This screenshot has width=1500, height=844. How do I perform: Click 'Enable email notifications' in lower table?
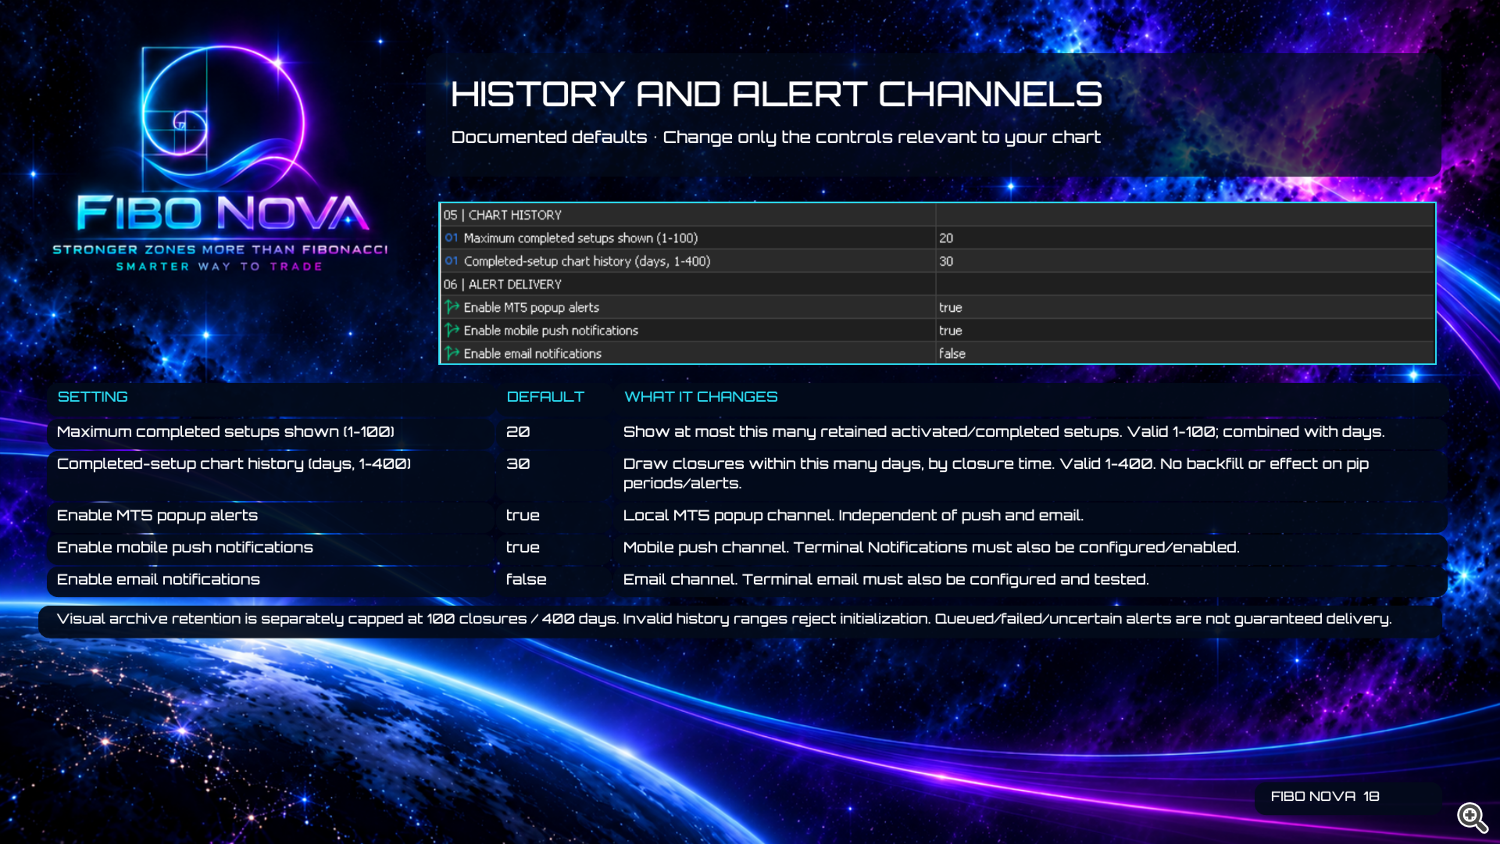[x=158, y=580]
